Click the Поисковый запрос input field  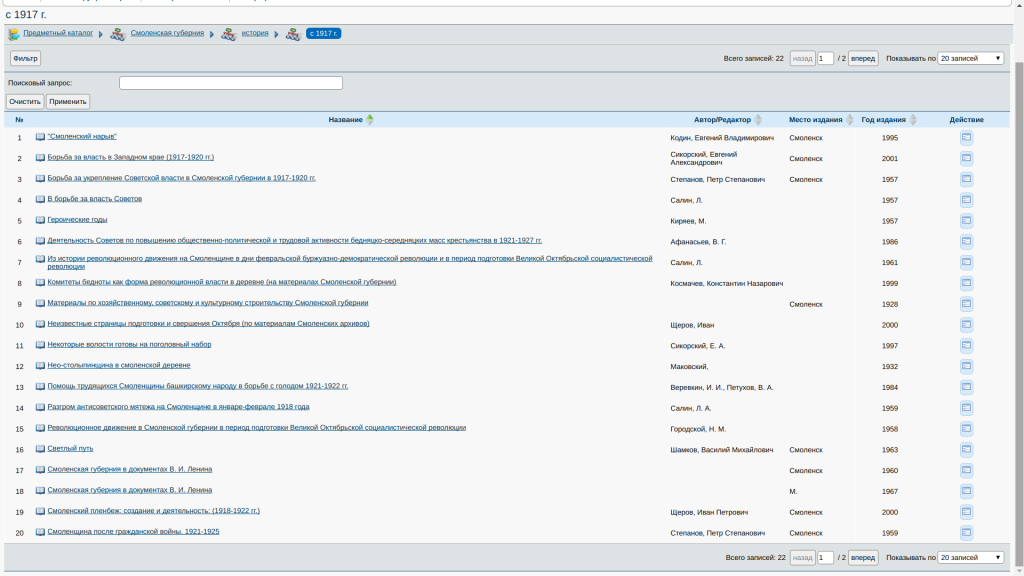tap(230, 83)
